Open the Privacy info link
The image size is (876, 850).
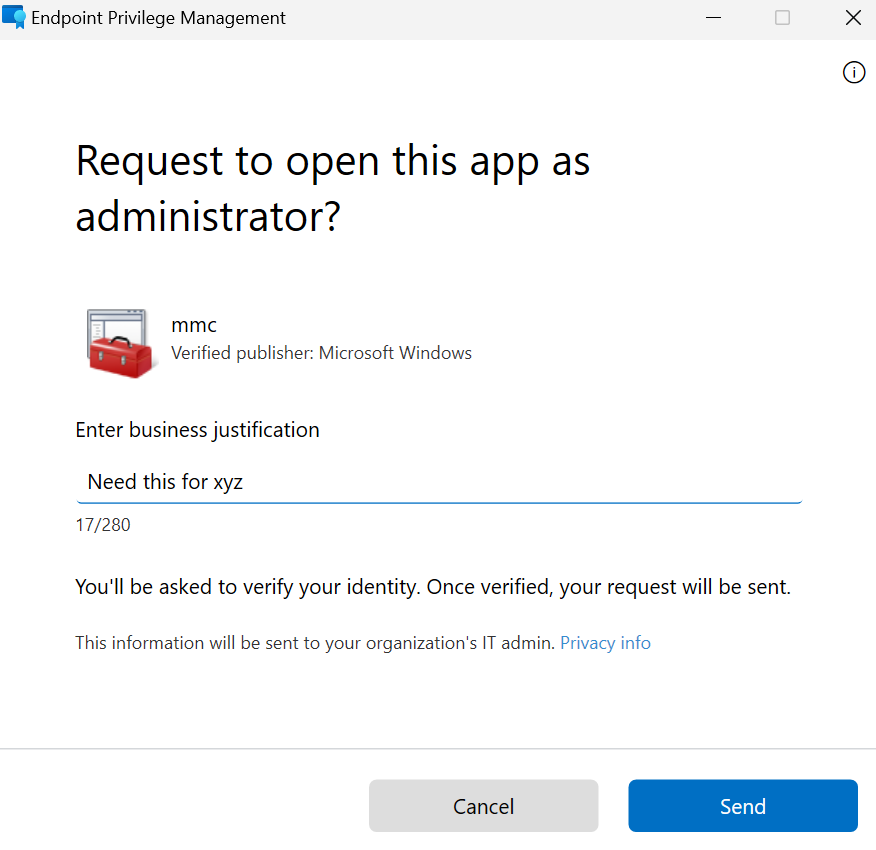(x=605, y=642)
